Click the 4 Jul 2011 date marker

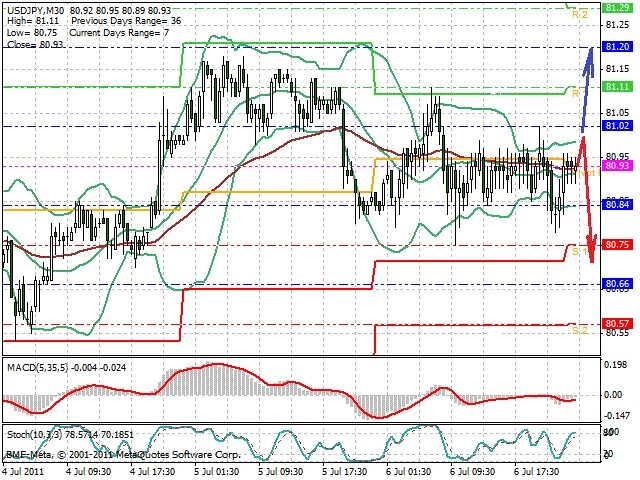pyautogui.click(x=23, y=471)
